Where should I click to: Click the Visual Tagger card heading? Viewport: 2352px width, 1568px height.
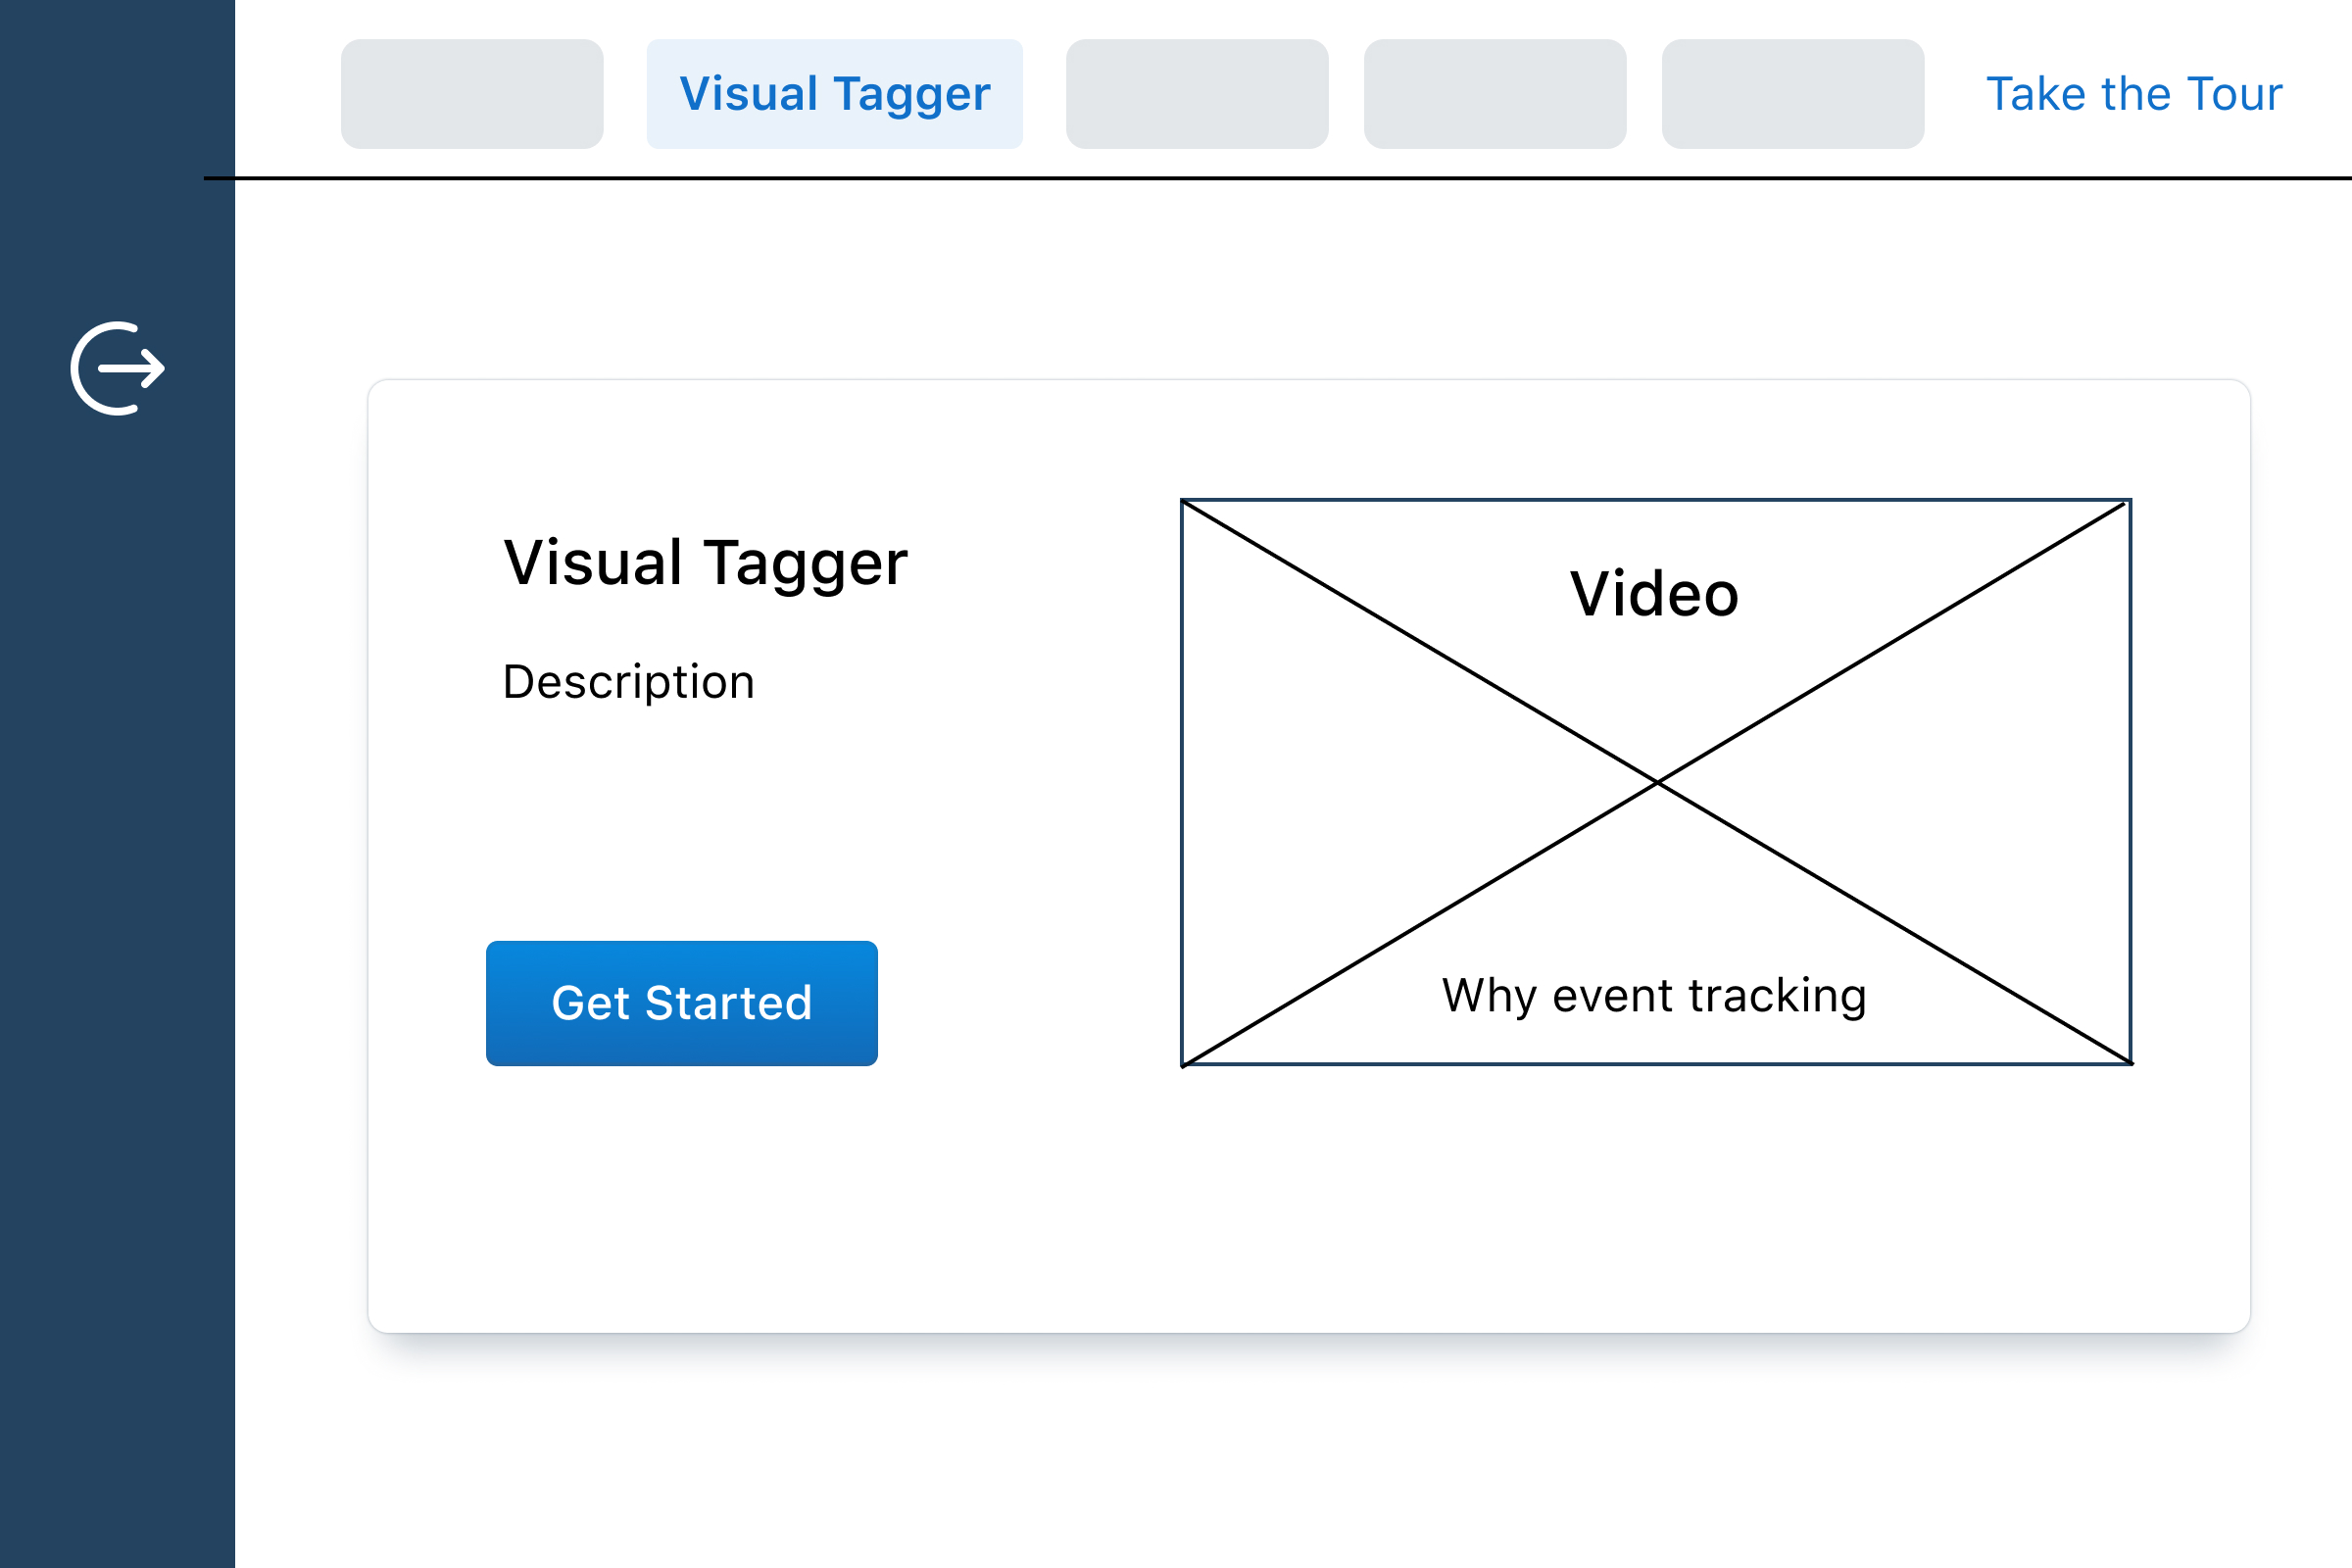click(705, 562)
